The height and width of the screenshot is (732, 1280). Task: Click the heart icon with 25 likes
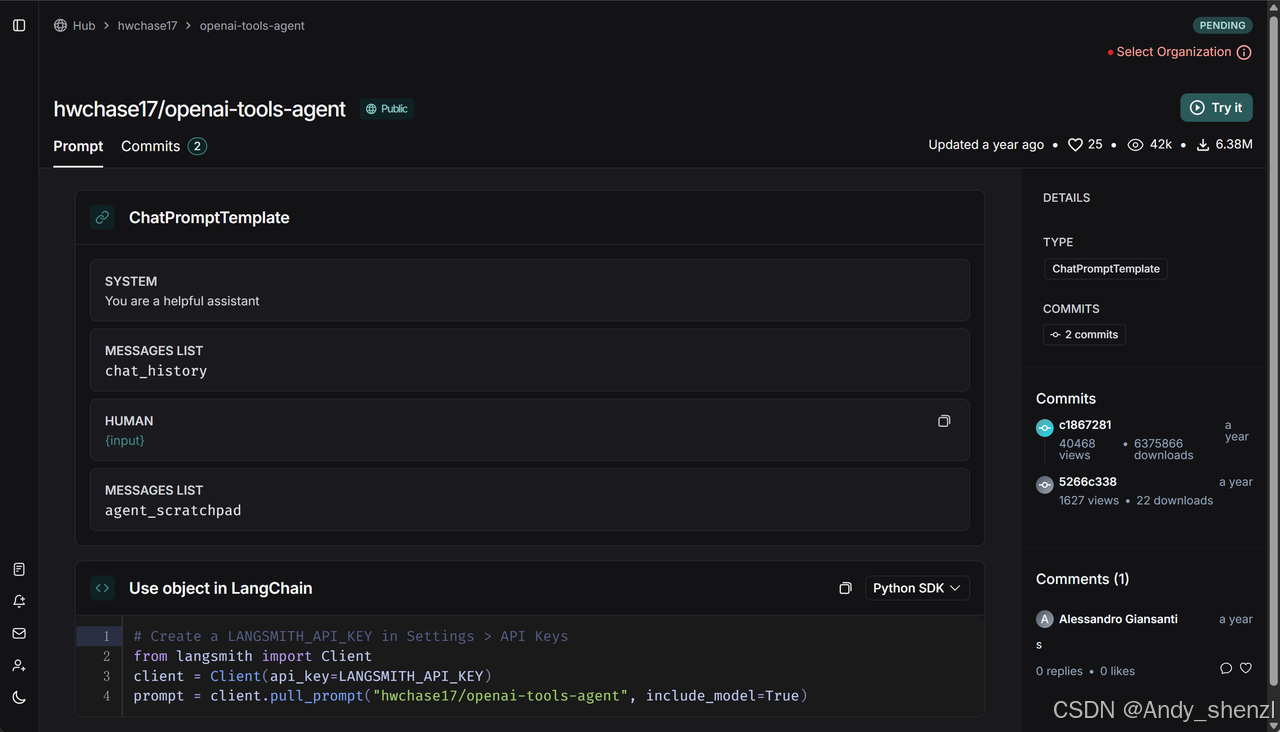point(1076,145)
